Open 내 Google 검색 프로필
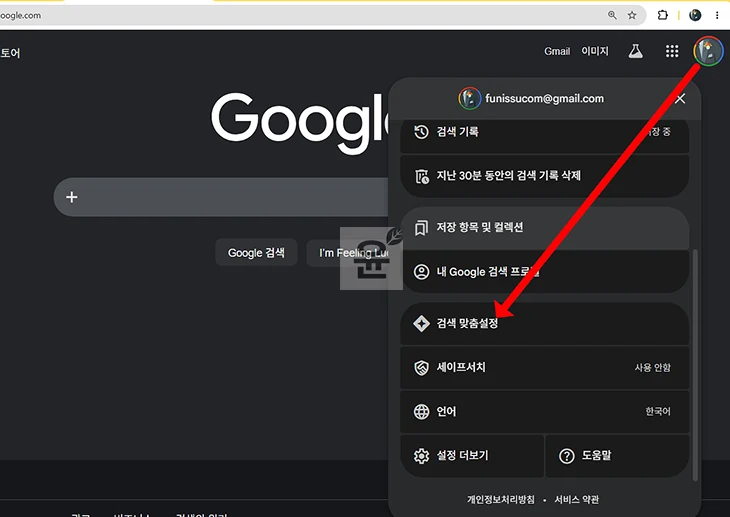Screen dimensions: 730x517 pos(544,272)
